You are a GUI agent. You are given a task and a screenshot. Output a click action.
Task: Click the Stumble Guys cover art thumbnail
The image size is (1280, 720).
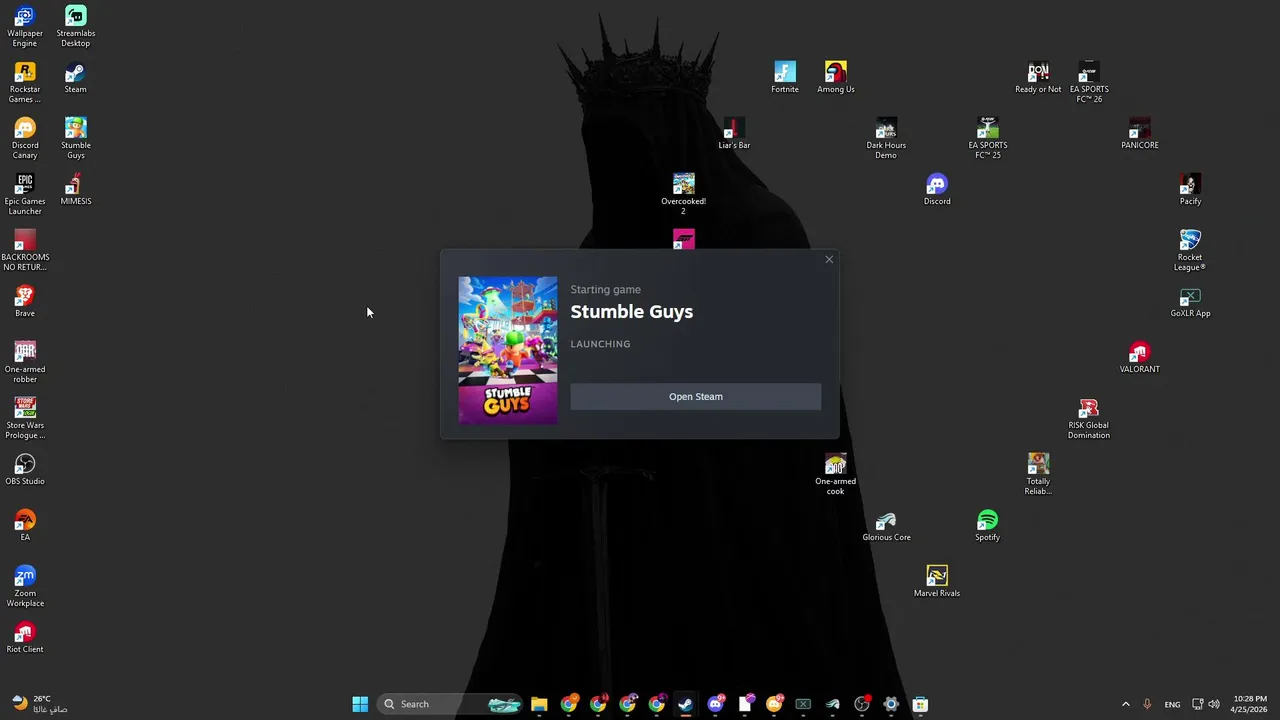pyautogui.click(x=508, y=350)
